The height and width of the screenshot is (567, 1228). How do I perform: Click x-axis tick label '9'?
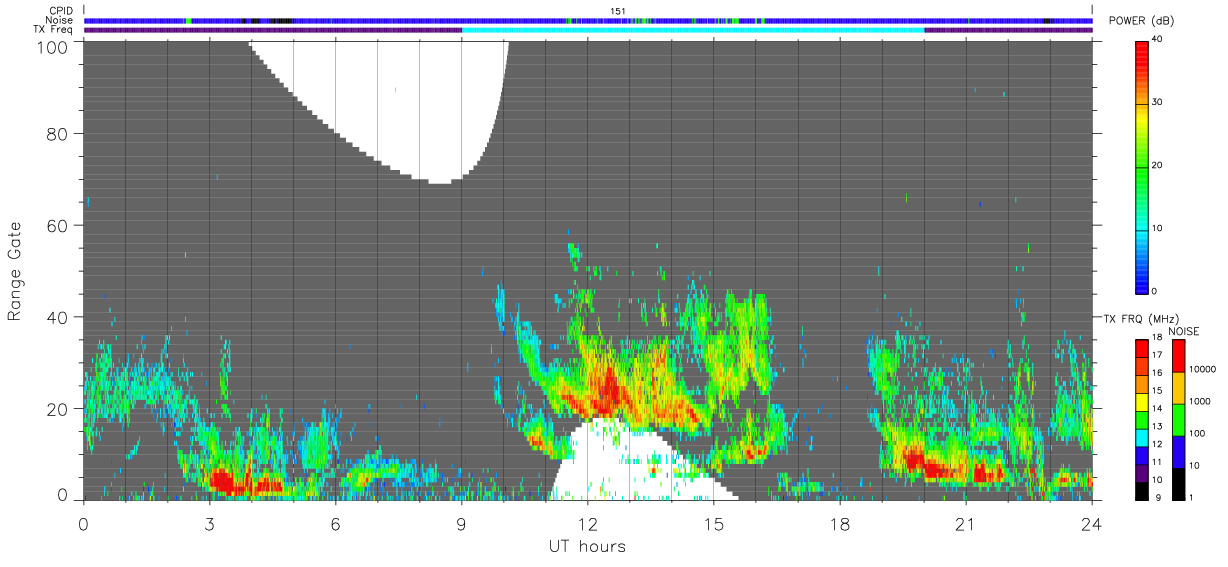click(x=461, y=524)
